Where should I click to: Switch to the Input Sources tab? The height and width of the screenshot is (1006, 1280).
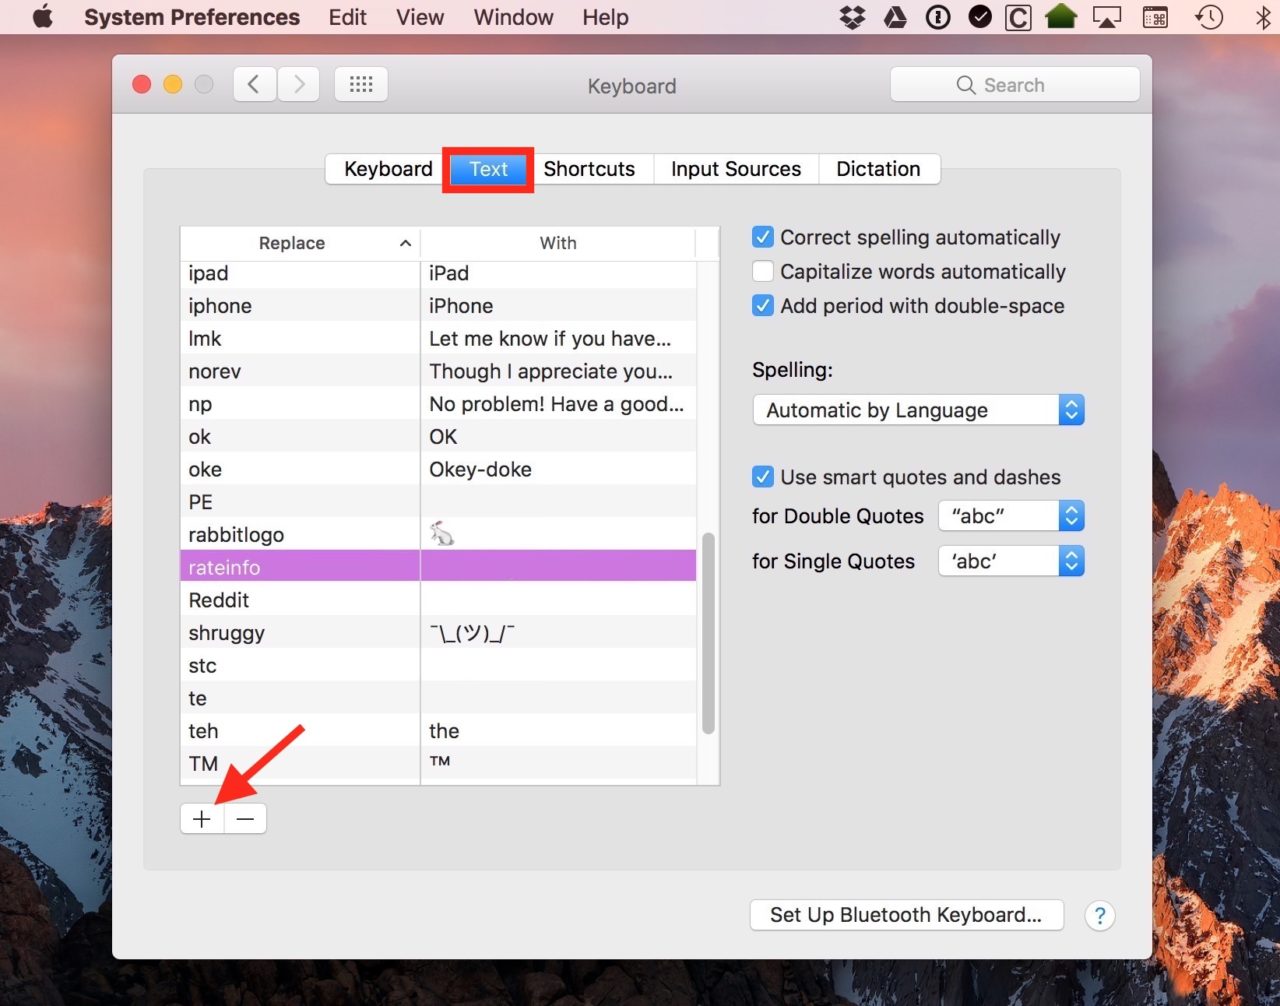736,169
